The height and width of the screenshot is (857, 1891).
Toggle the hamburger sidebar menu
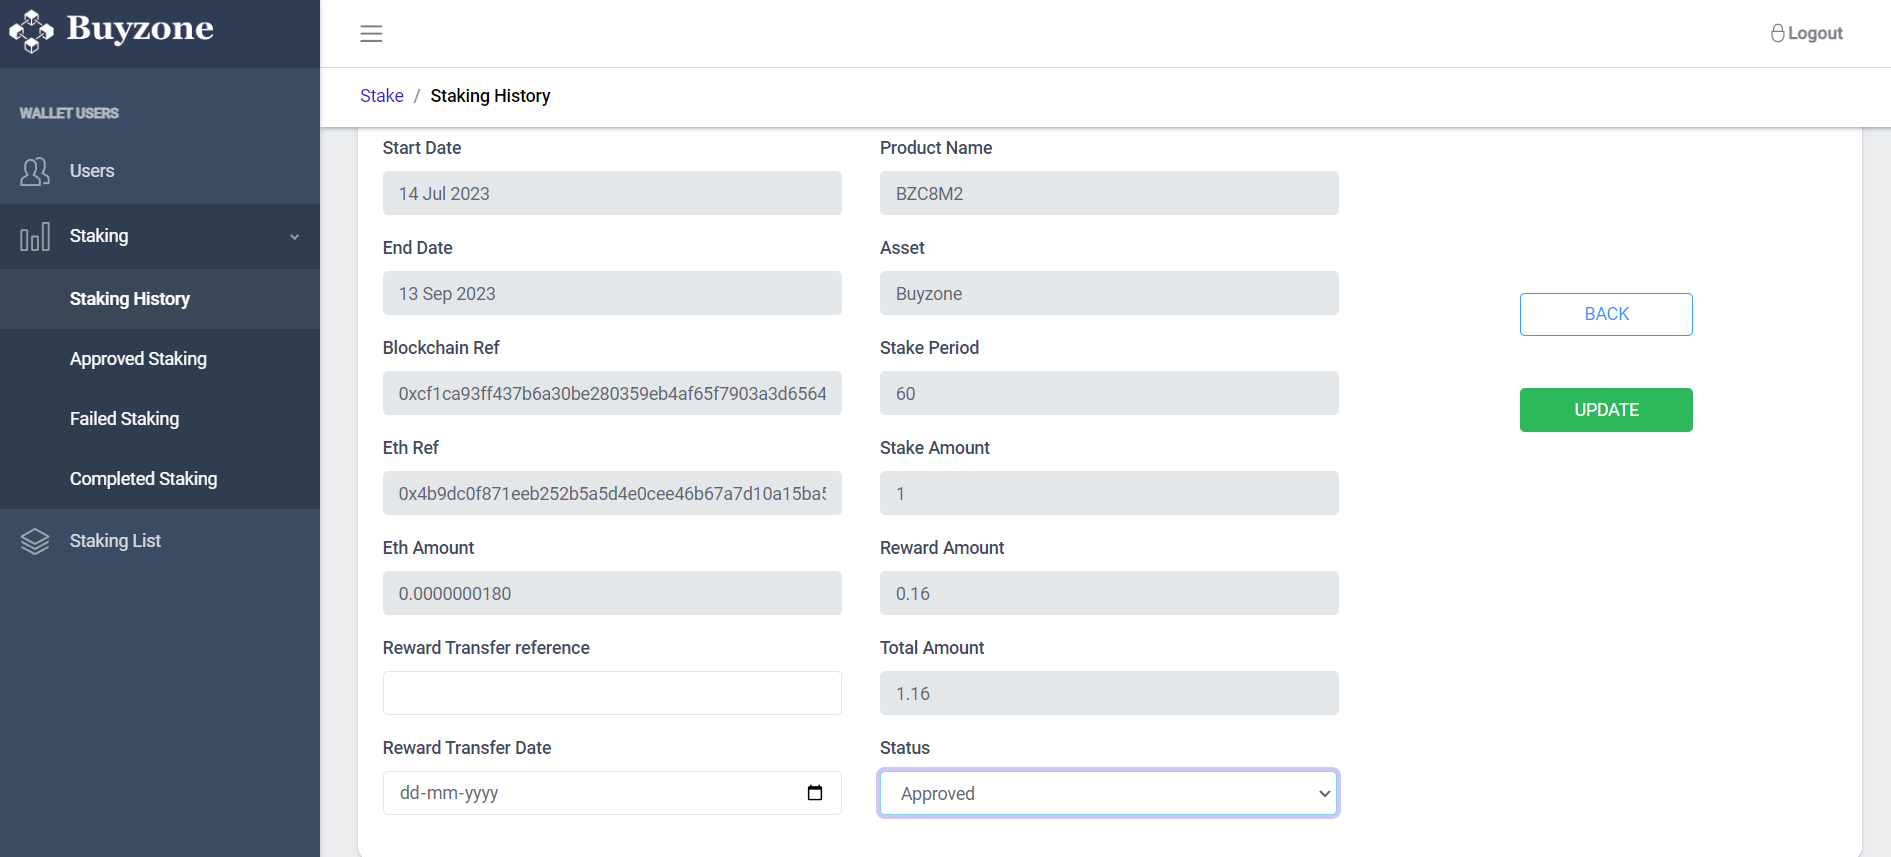pyautogui.click(x=371, y=34)
